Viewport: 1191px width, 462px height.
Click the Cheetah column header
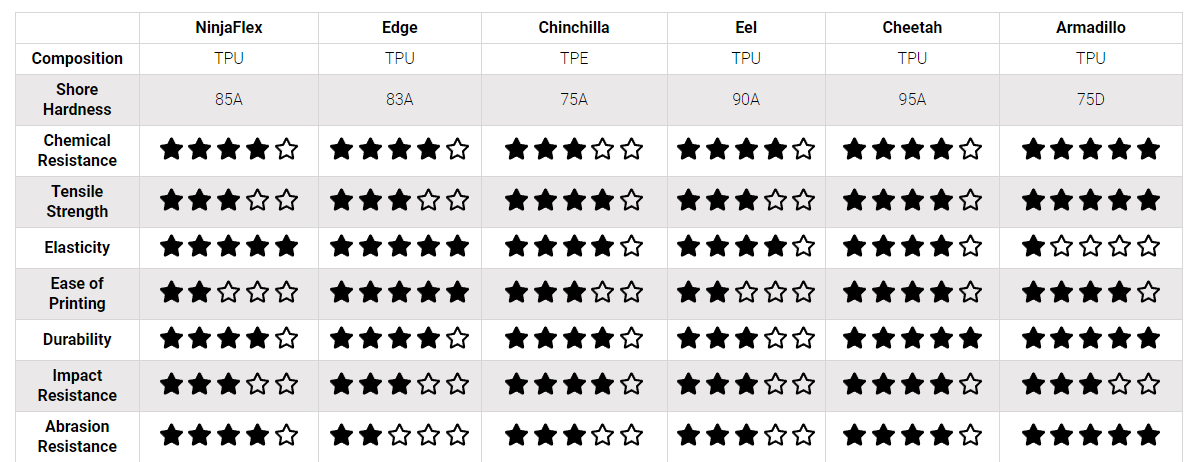(912, 28)
